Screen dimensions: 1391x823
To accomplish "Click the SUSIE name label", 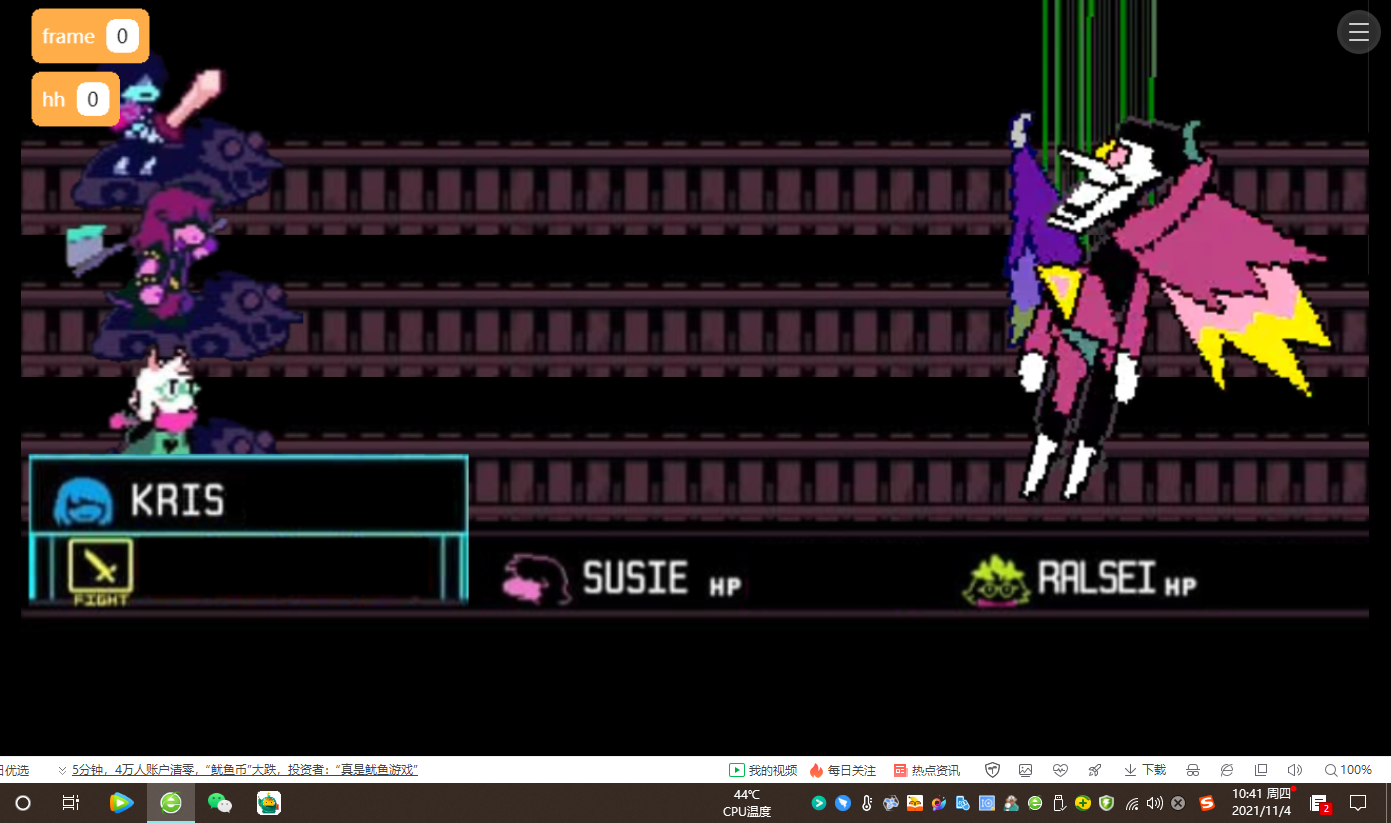I will 636,578.
